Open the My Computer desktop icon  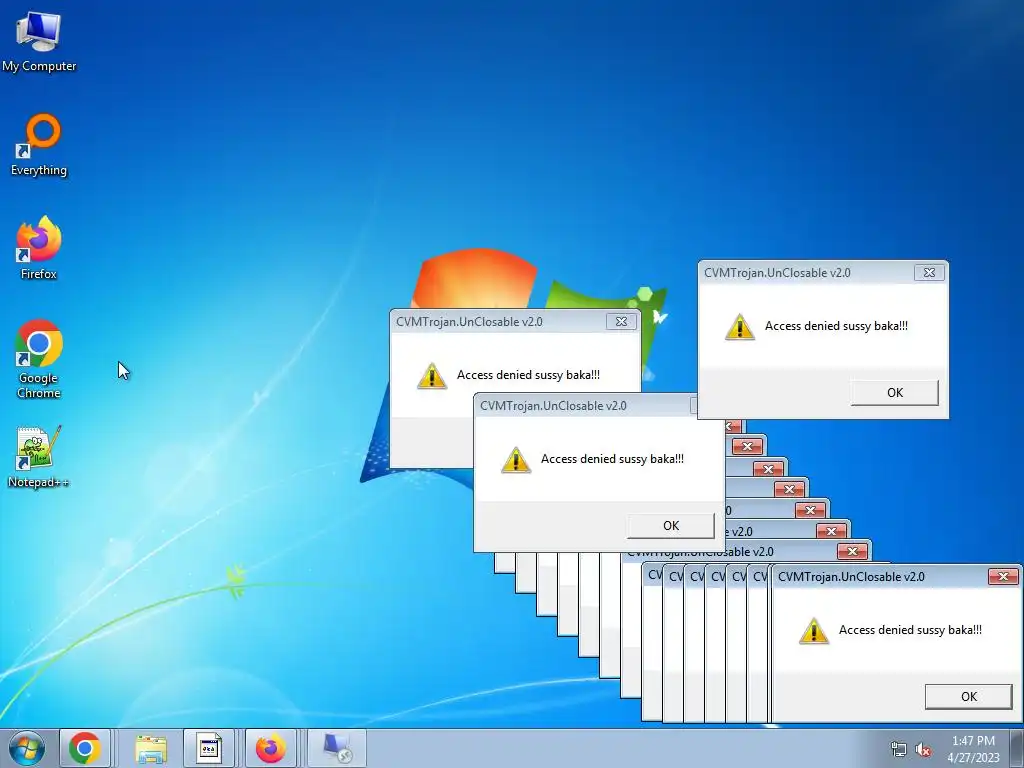38,40
